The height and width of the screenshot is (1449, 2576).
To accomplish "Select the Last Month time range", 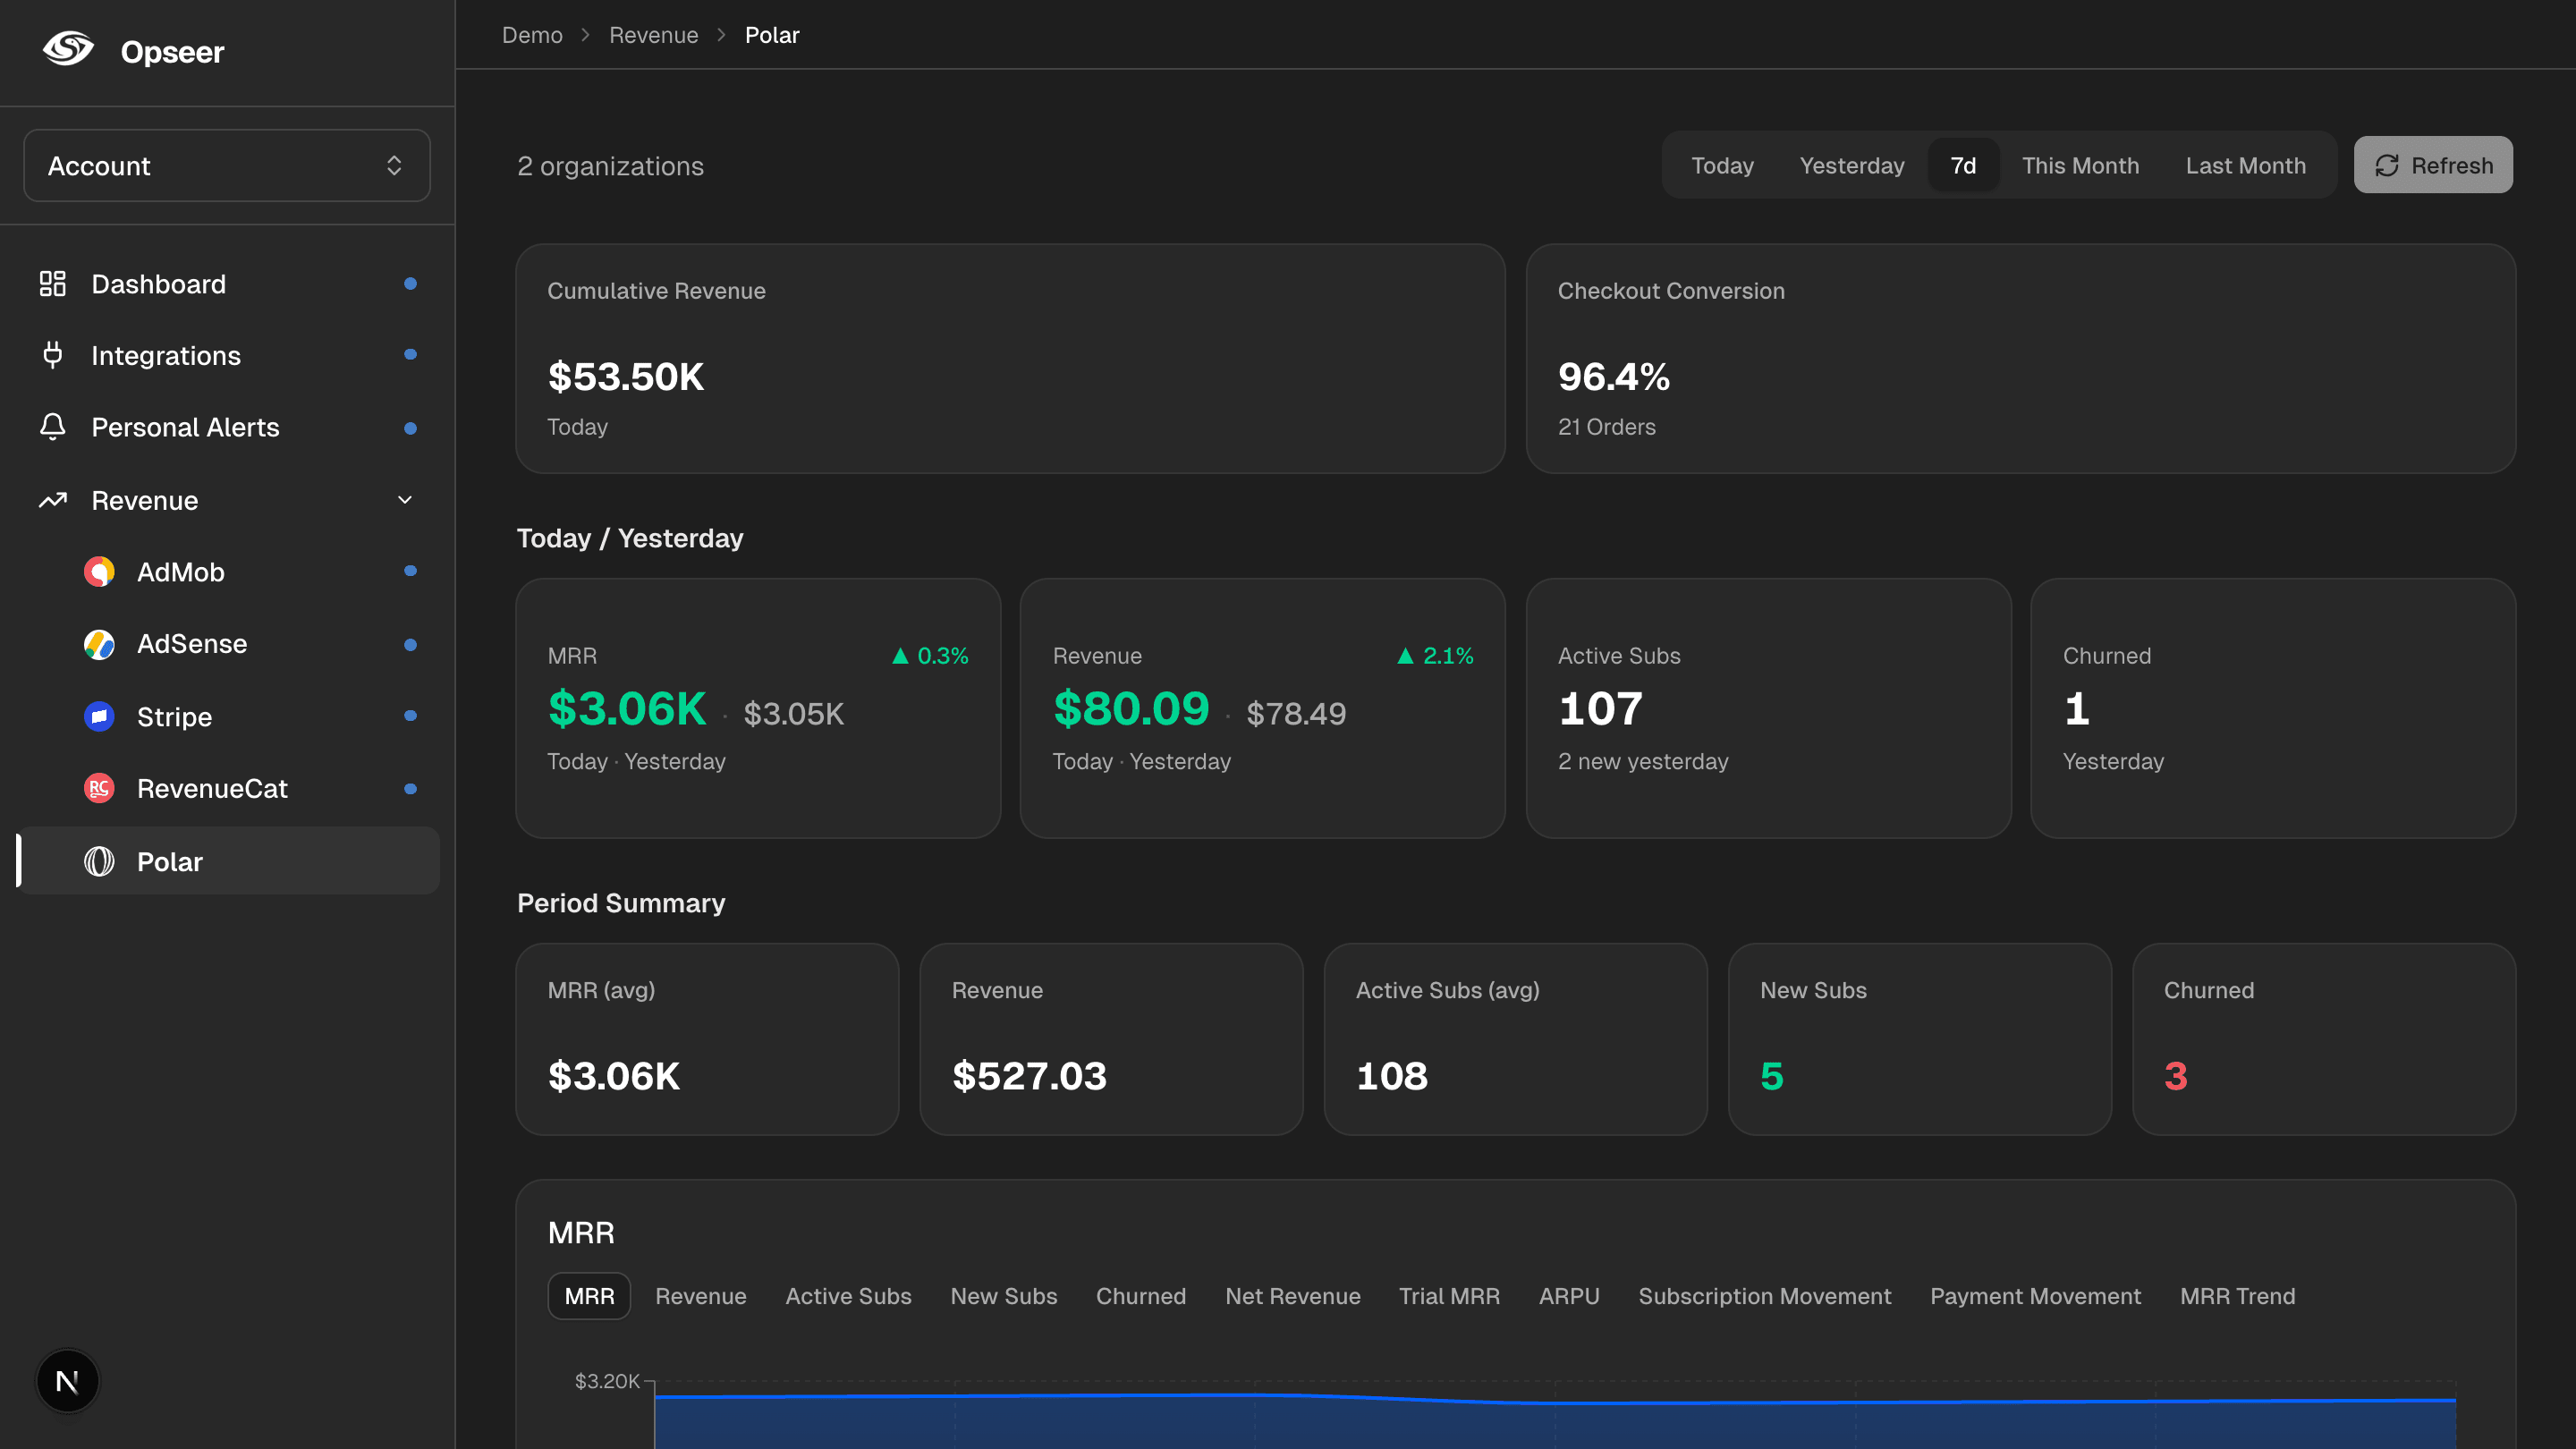I will tap(2245, 165).
